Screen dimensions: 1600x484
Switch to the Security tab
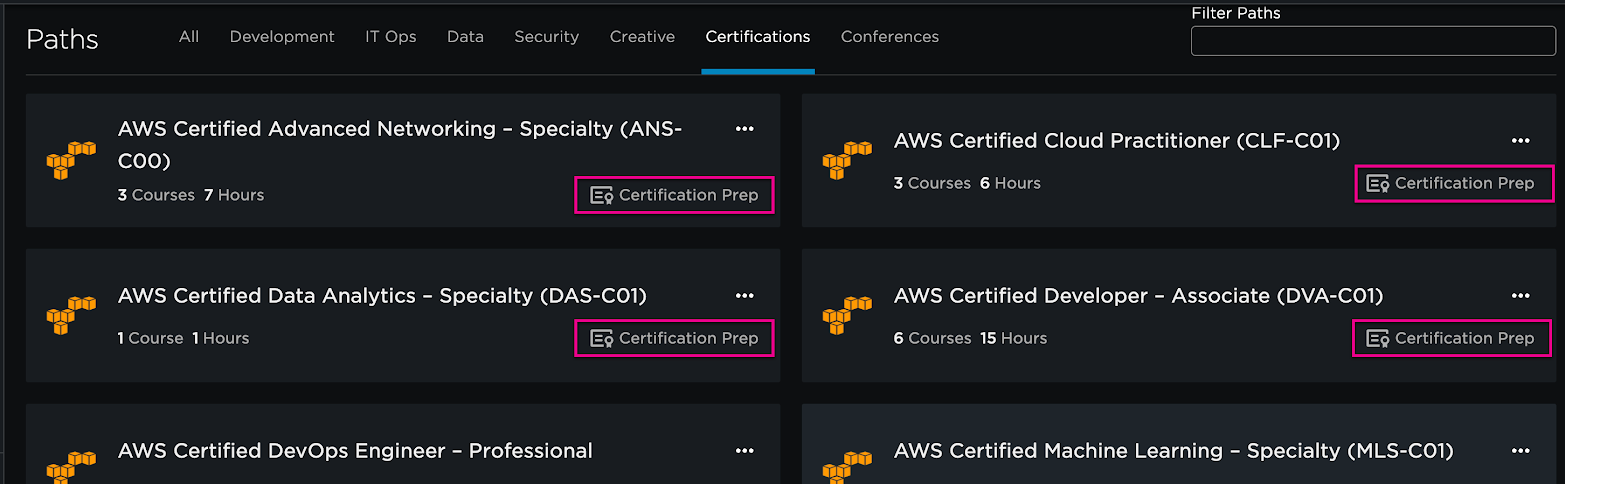[547, 37]
